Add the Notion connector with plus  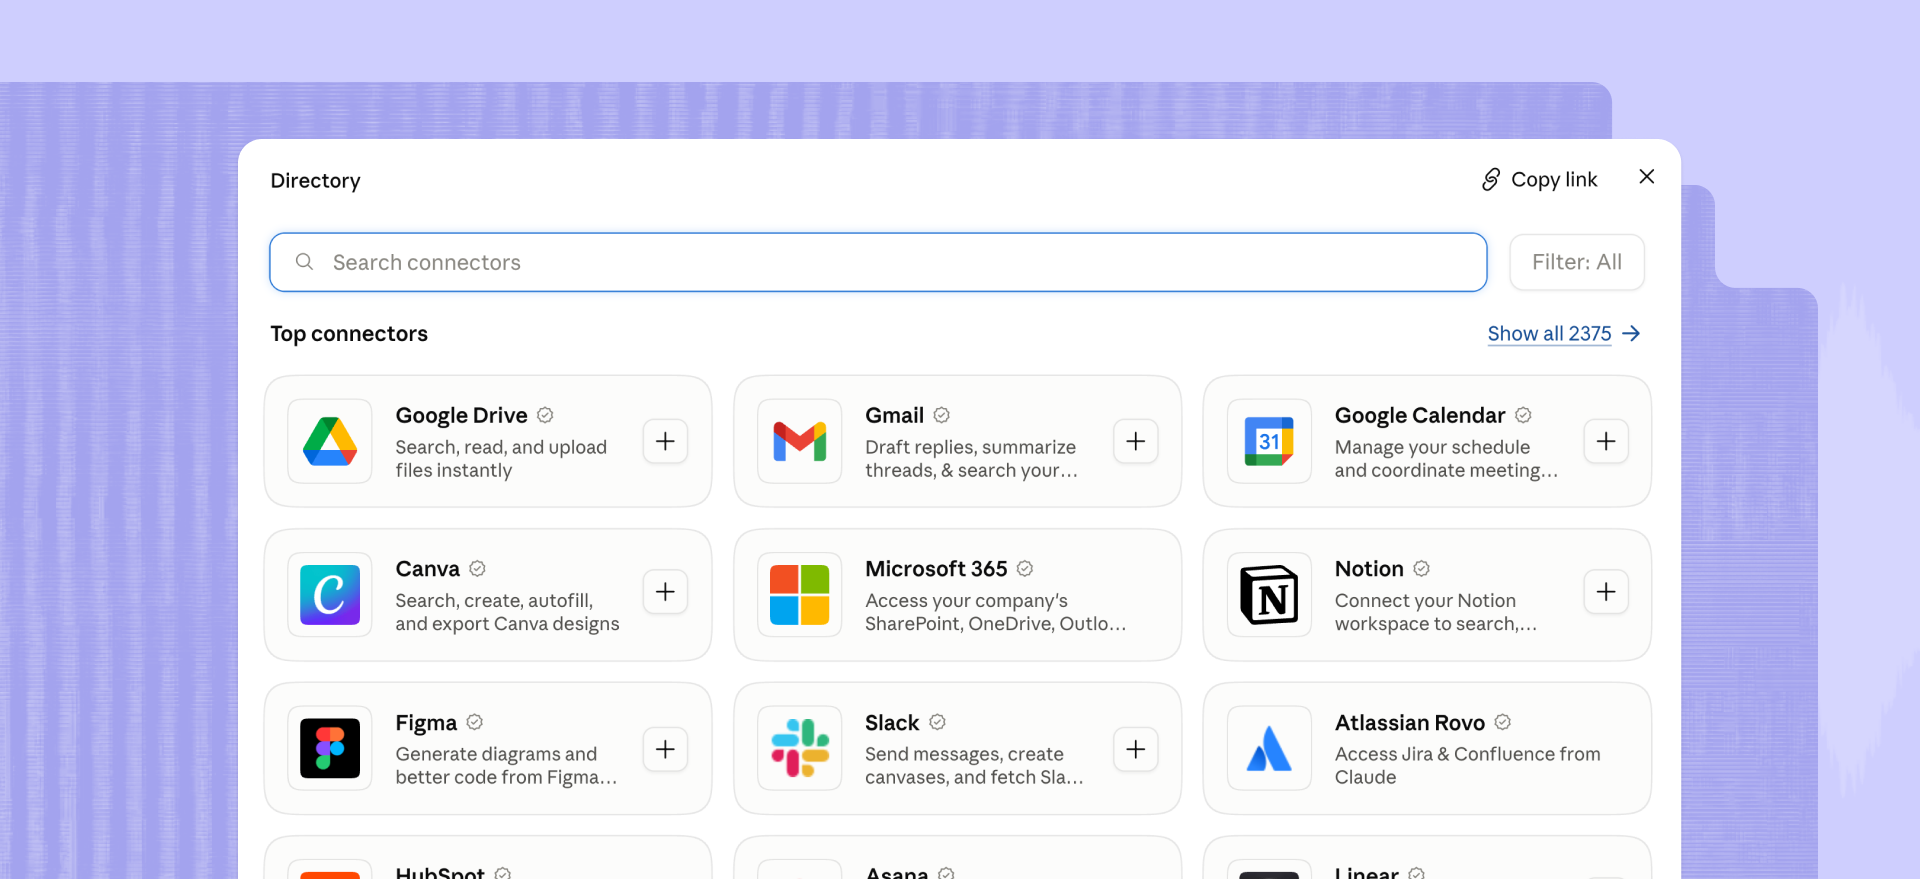pos(1606,592)
